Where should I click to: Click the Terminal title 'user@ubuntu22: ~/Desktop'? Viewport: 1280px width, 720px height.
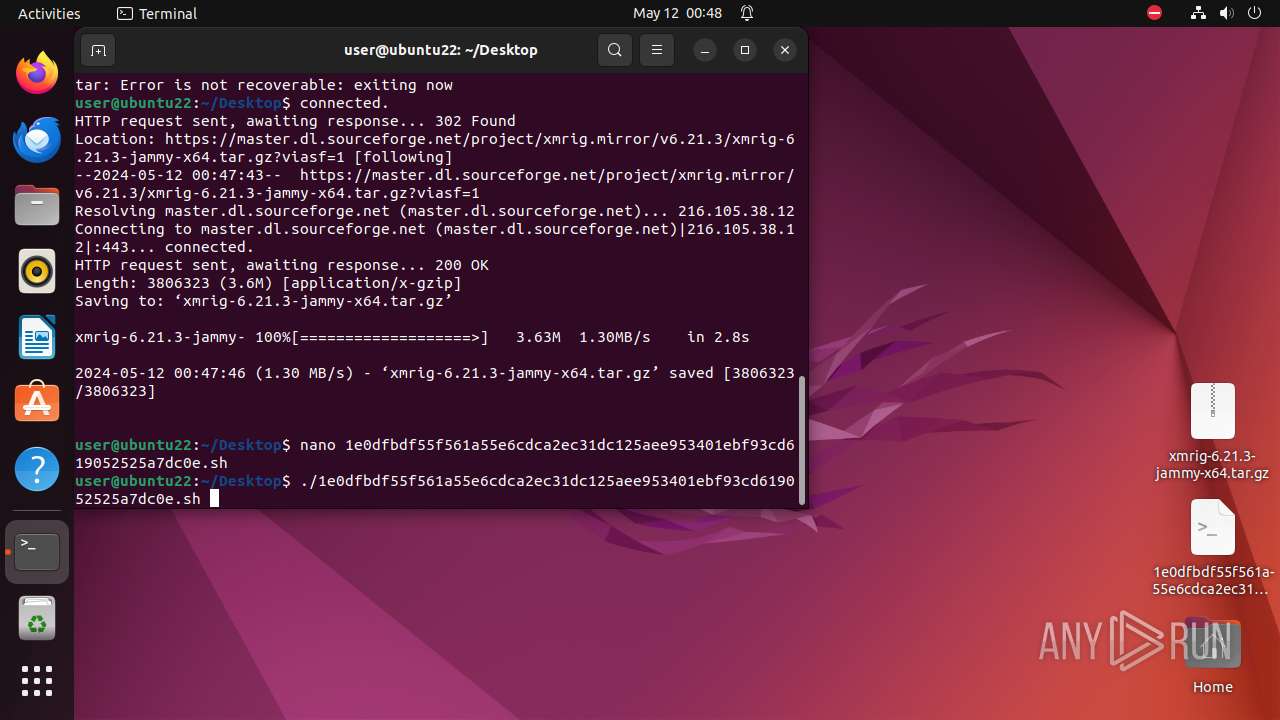tap(440, 50)
